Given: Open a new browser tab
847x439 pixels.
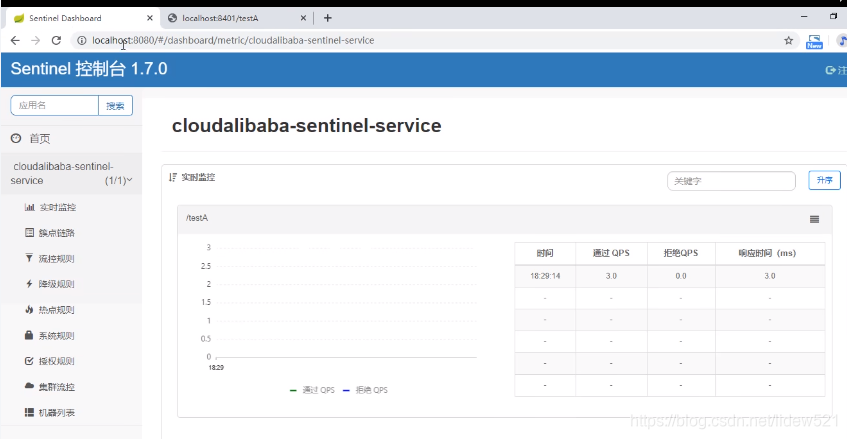Looking at the screenshot, I should (327, 18).
